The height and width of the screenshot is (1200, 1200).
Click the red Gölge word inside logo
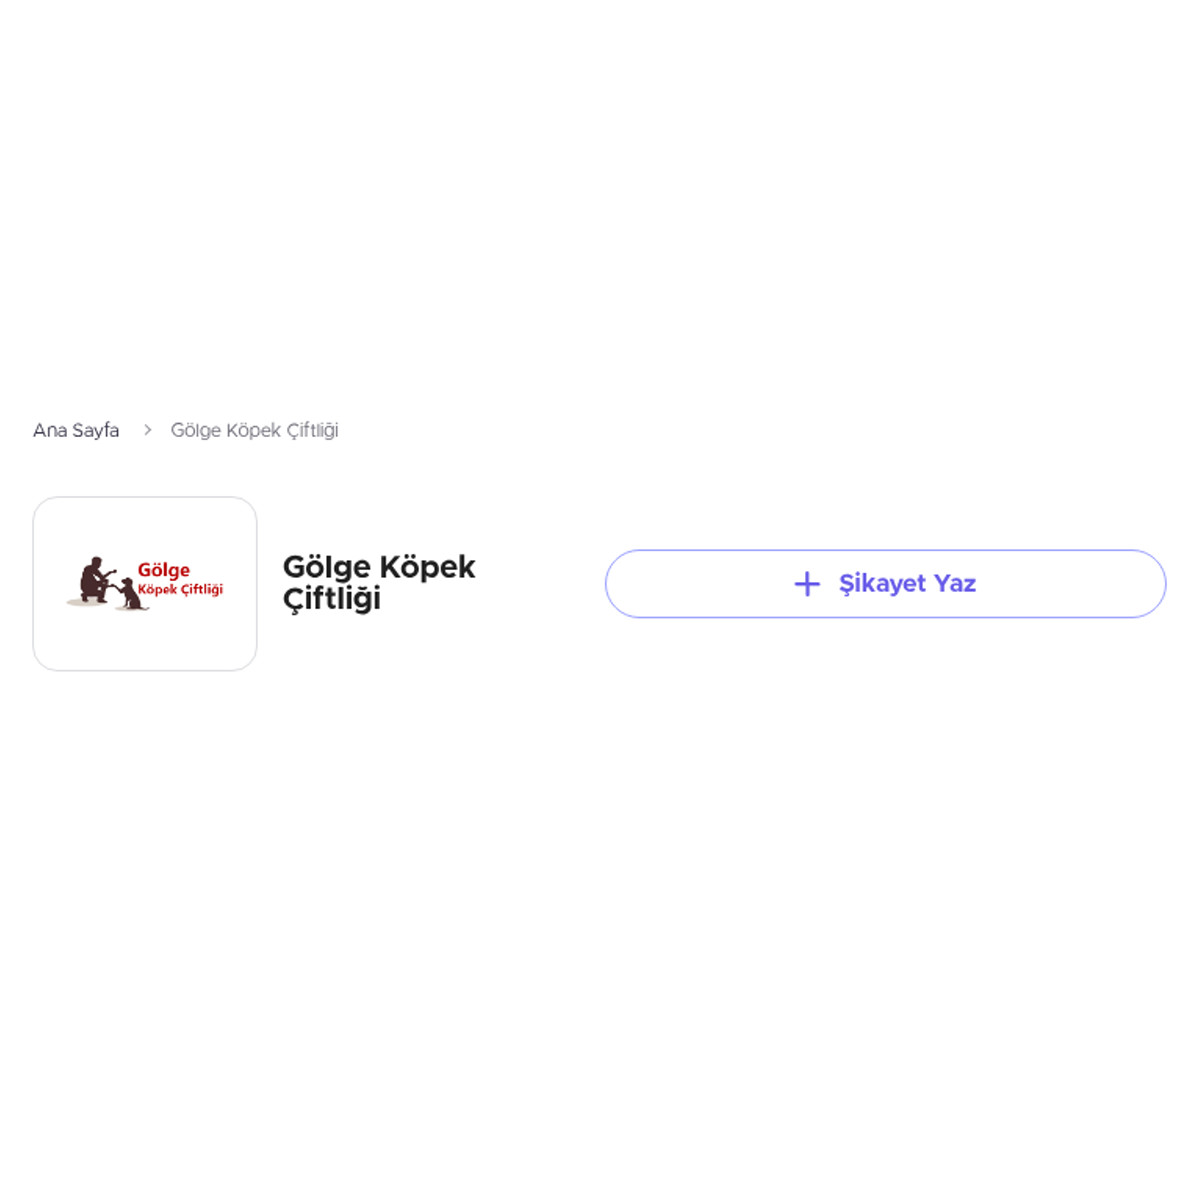[164, 570]
